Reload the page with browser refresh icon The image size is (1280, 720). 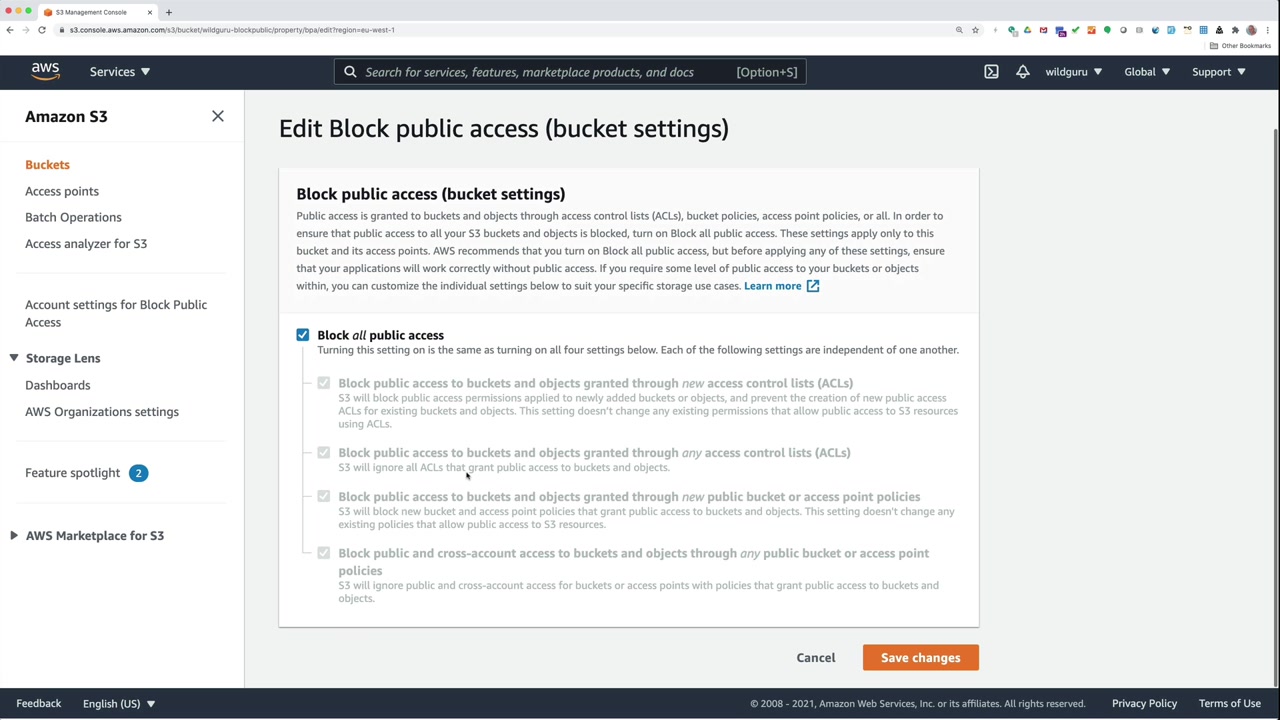[42, 30]
